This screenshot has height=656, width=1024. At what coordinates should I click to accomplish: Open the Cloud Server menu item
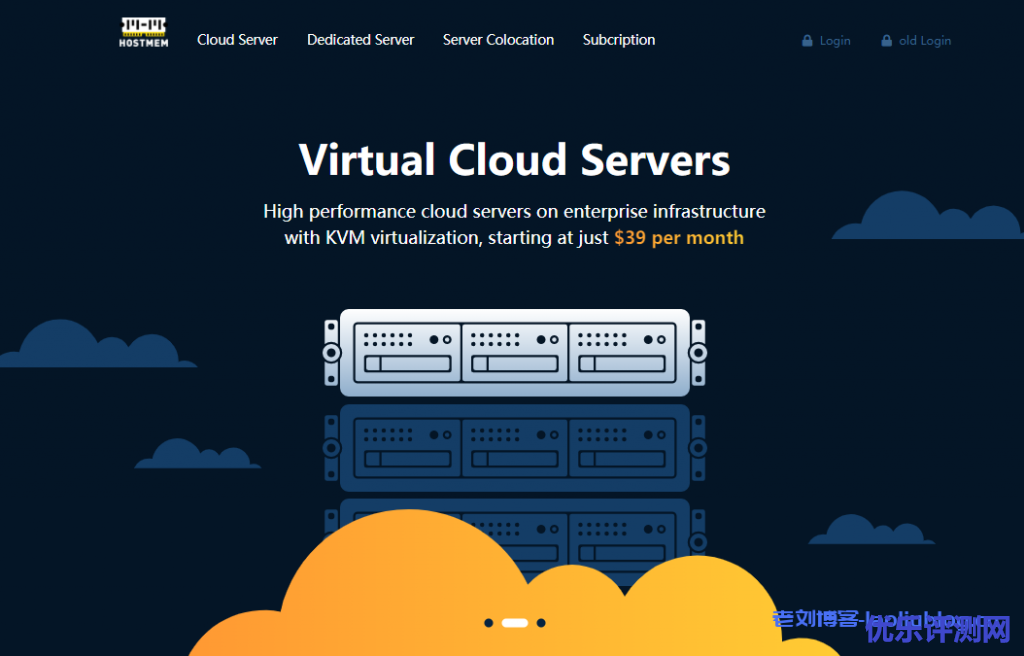(x=237, y=40)
